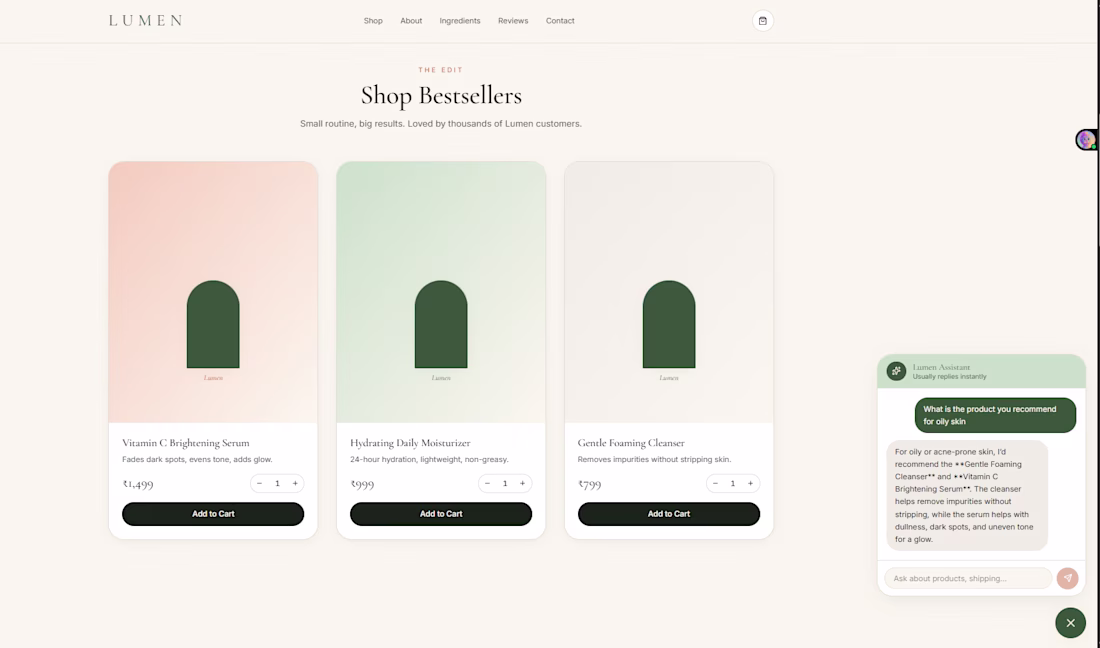Viewport: 1100px width, 648px height.
Task: Close the chat widget with X button
Action: tap(1071, 623)
